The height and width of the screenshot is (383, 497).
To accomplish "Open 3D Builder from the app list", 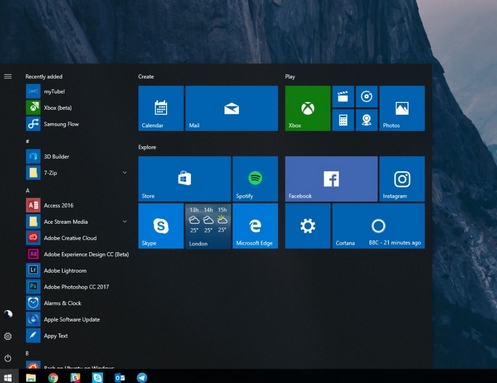I will pos(77,156).
